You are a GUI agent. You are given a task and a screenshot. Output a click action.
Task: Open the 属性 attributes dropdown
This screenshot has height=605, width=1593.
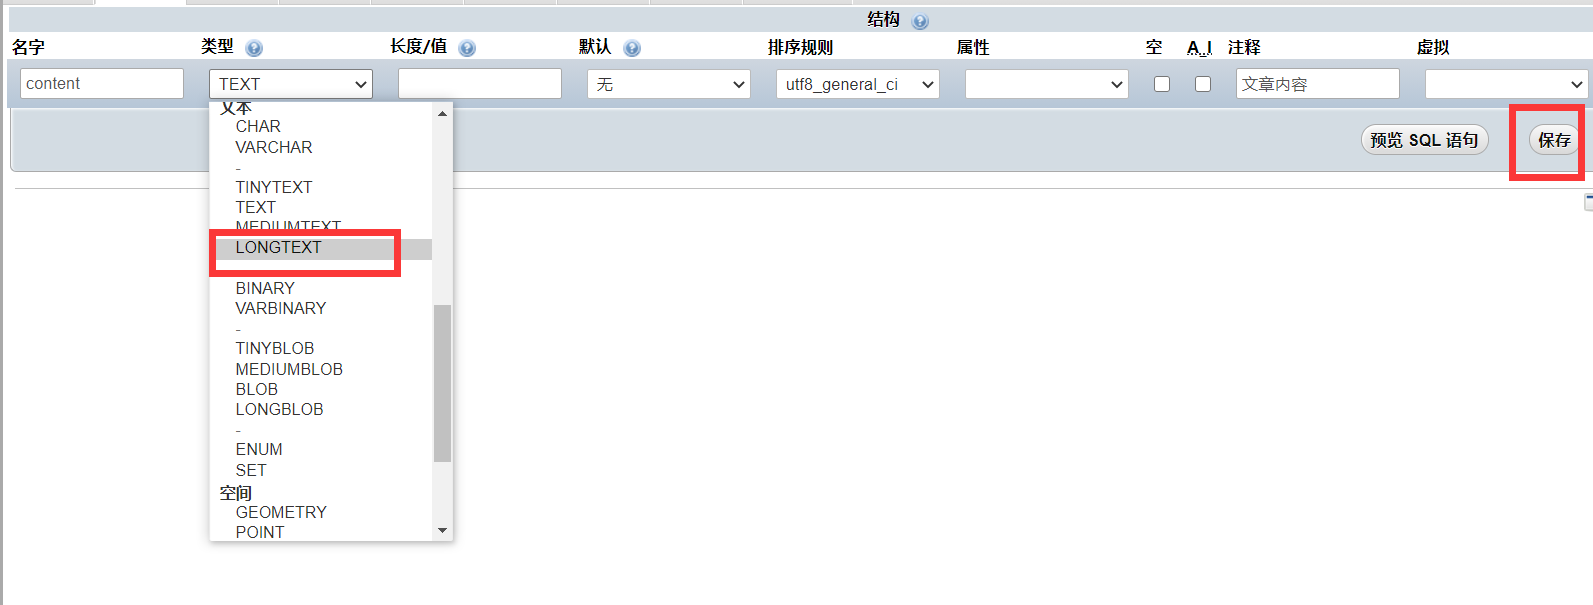(x=1046, y=85)
